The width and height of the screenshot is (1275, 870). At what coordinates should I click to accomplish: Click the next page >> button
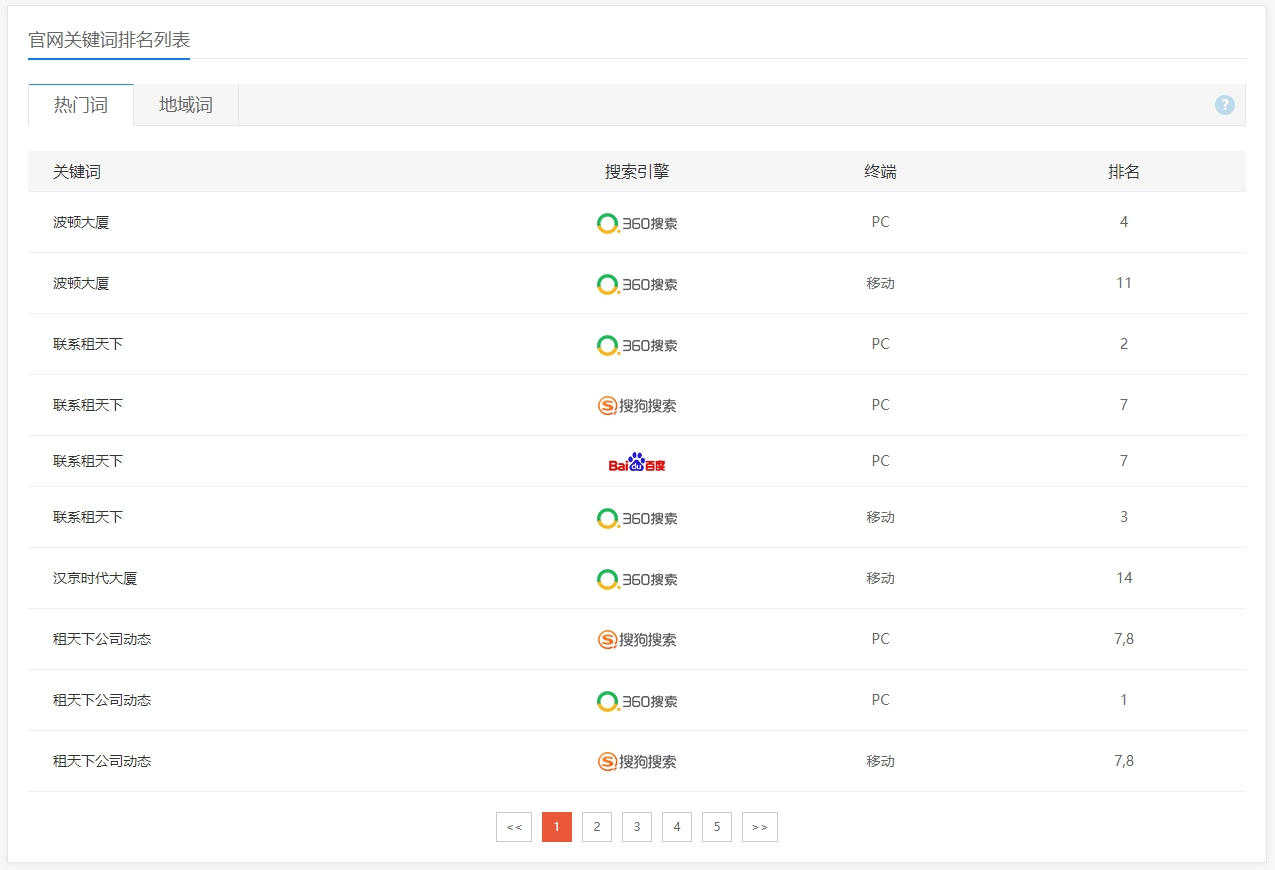[760, 827]
